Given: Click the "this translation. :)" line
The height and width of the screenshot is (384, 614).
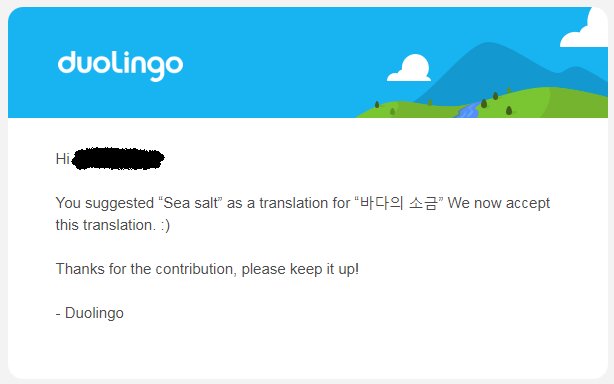Looking at the screenshot, I should tap(112, 225).
